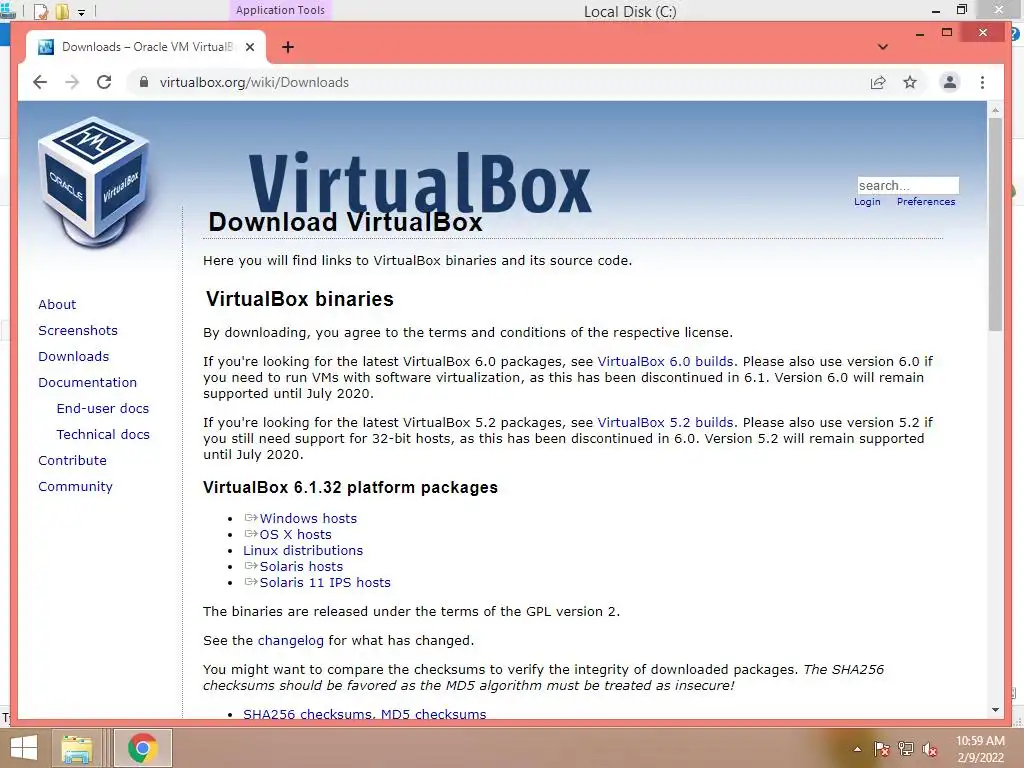Open Screenshots in the sidebar
This screenshot has width=1024, height=768.
78,330
